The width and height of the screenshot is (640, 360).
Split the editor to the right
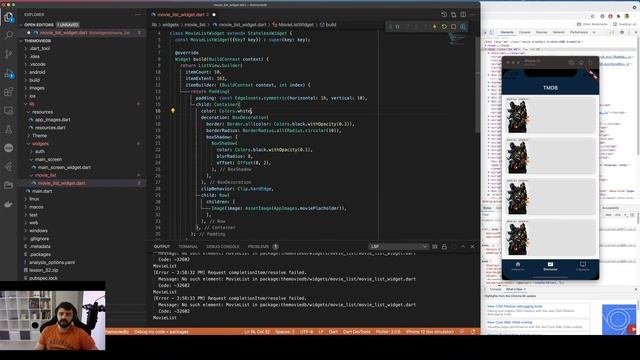(463, 15)
